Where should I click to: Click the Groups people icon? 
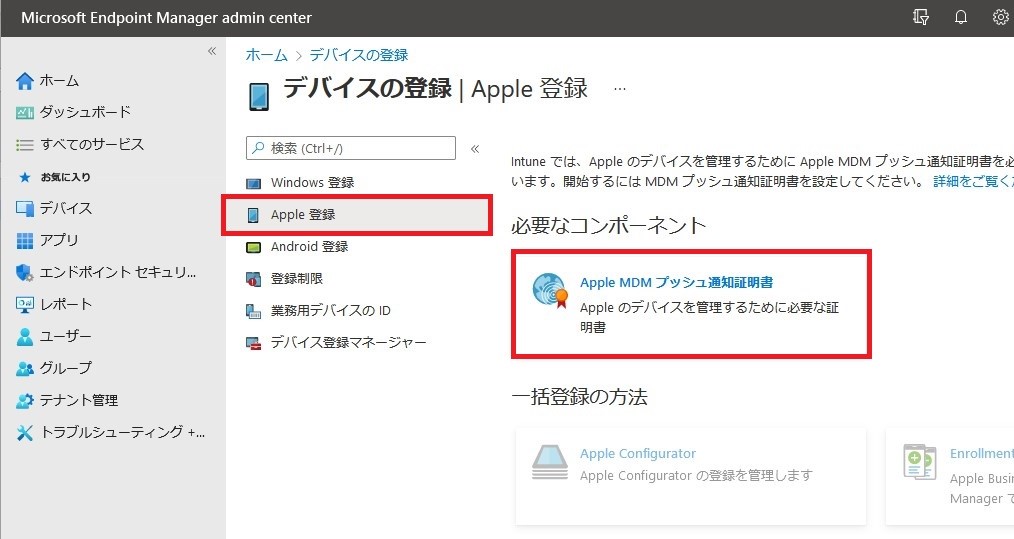25,368
